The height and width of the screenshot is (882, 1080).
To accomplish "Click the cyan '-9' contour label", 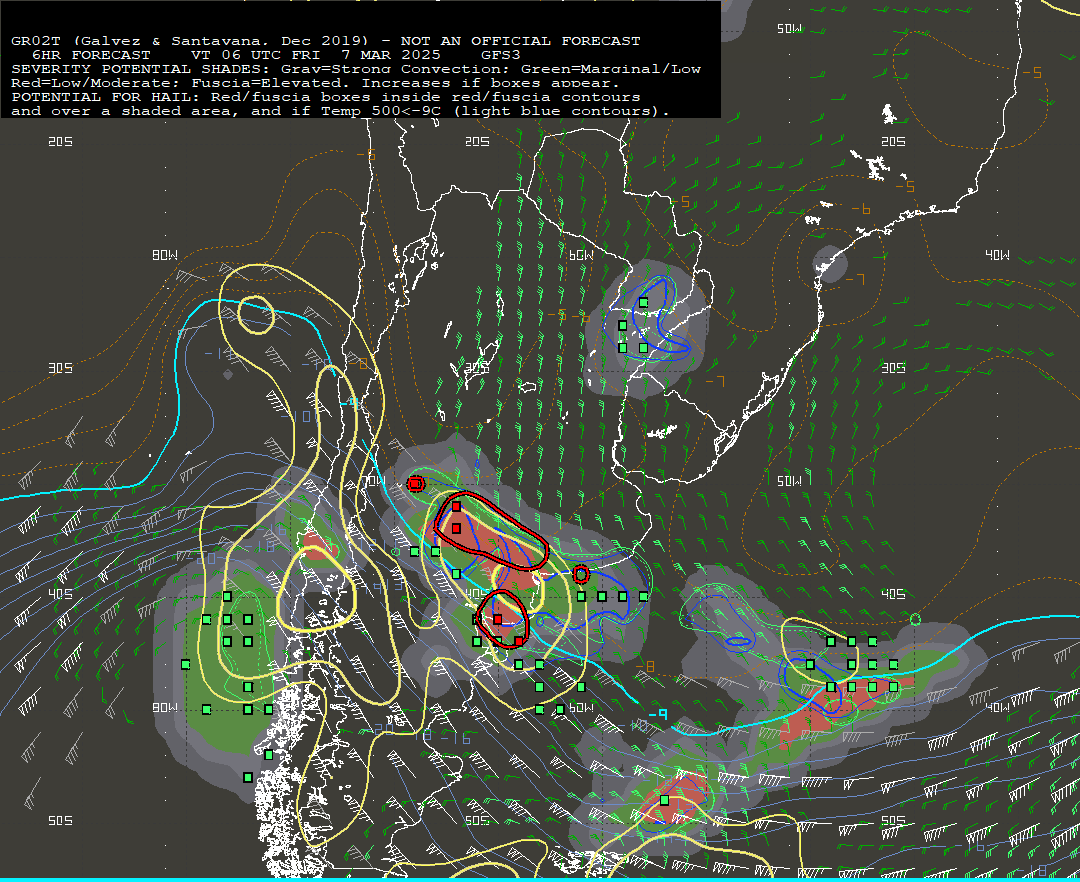I will coord(658,714).
